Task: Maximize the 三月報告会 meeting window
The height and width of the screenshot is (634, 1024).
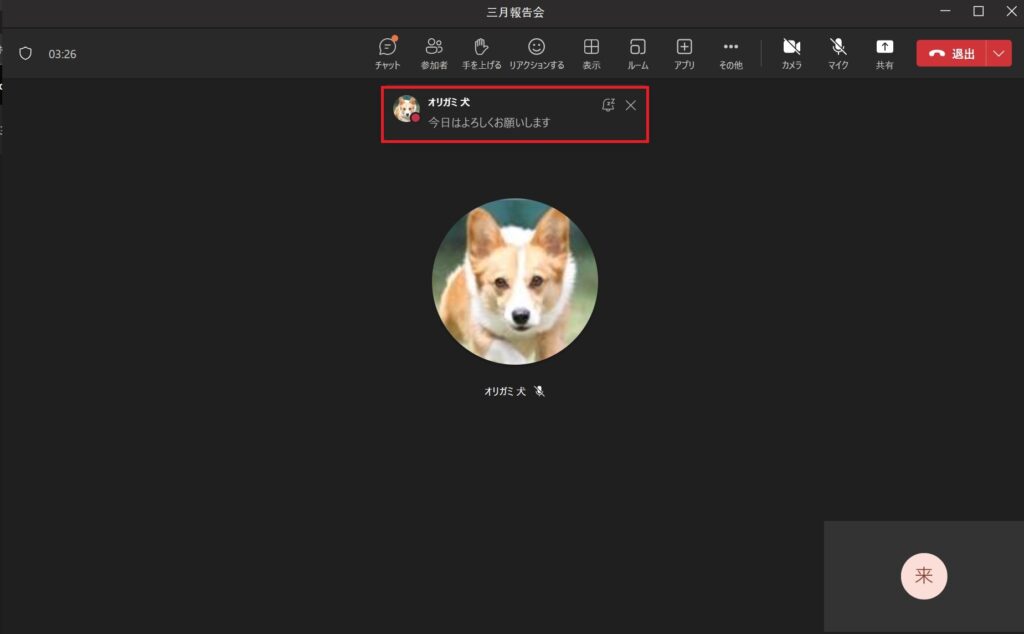Action: pos(978,11)
